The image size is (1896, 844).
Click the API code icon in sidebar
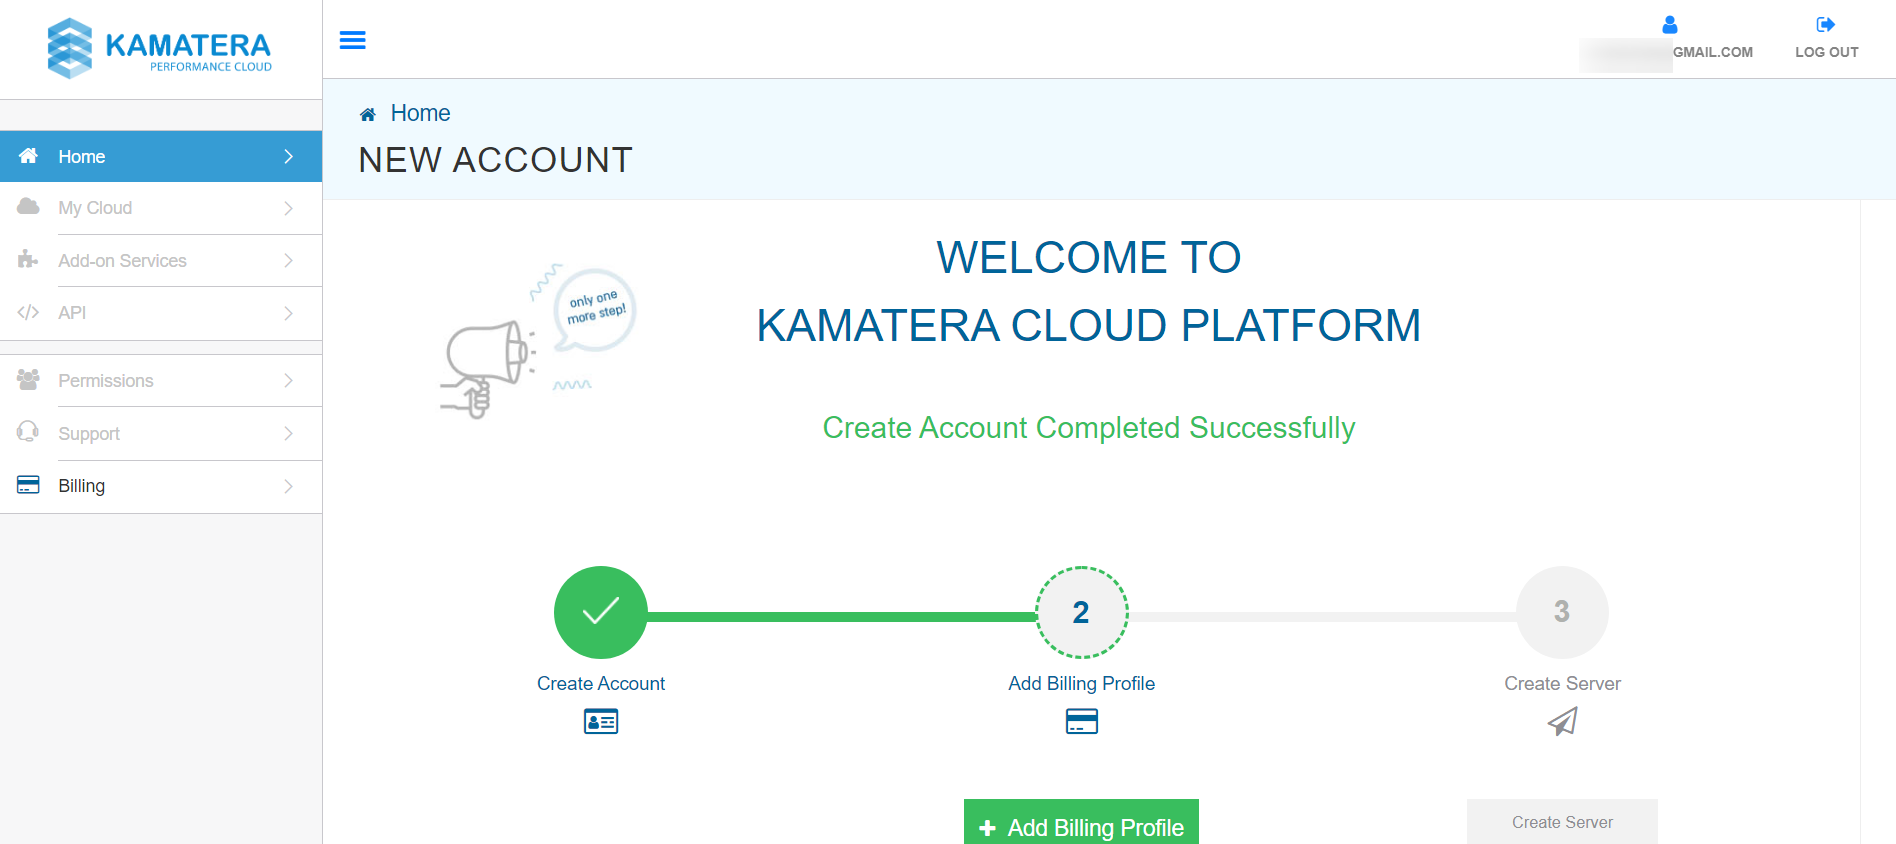click(27, 312)
